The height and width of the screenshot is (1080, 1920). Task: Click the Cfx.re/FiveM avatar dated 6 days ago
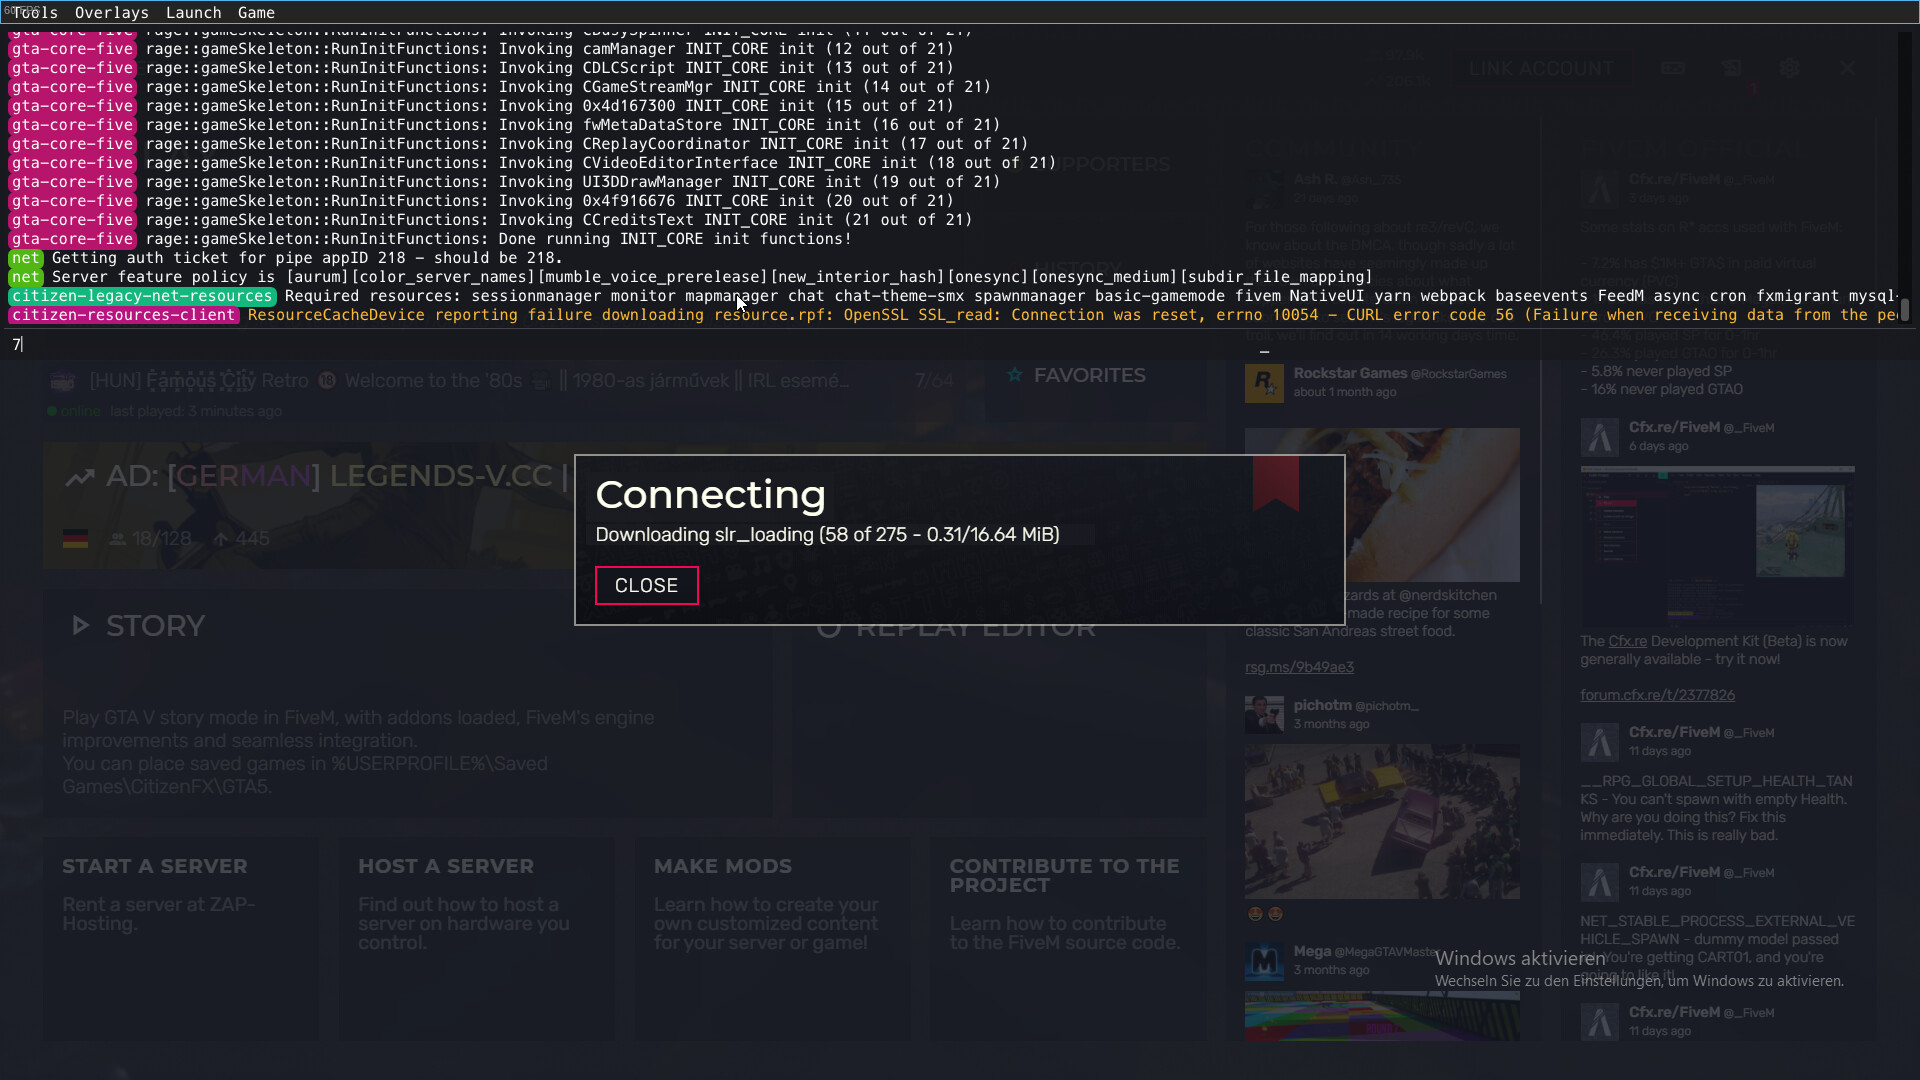[1600, 437]
